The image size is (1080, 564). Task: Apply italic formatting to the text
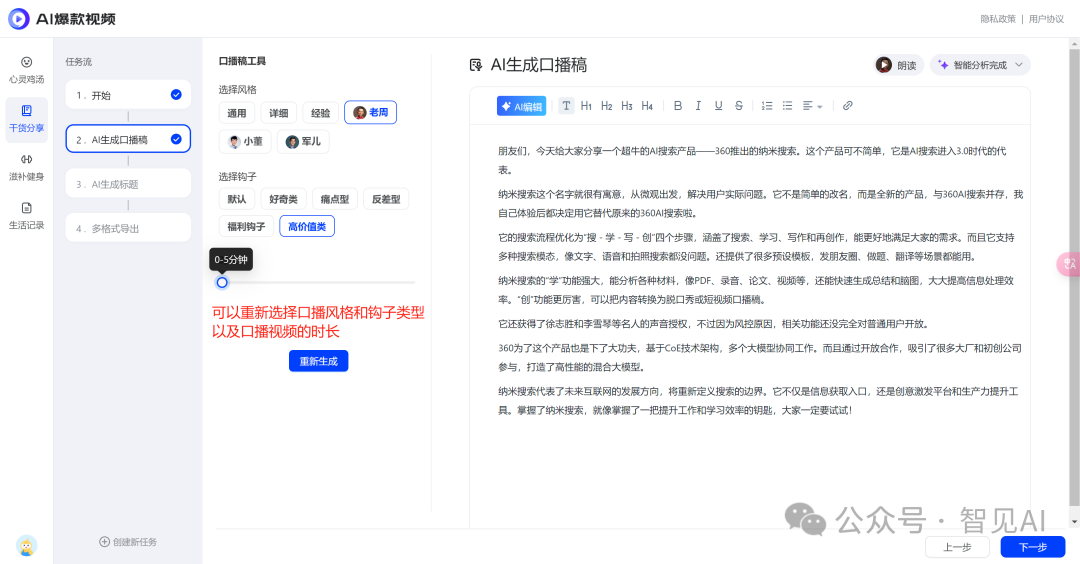(698, 106)
